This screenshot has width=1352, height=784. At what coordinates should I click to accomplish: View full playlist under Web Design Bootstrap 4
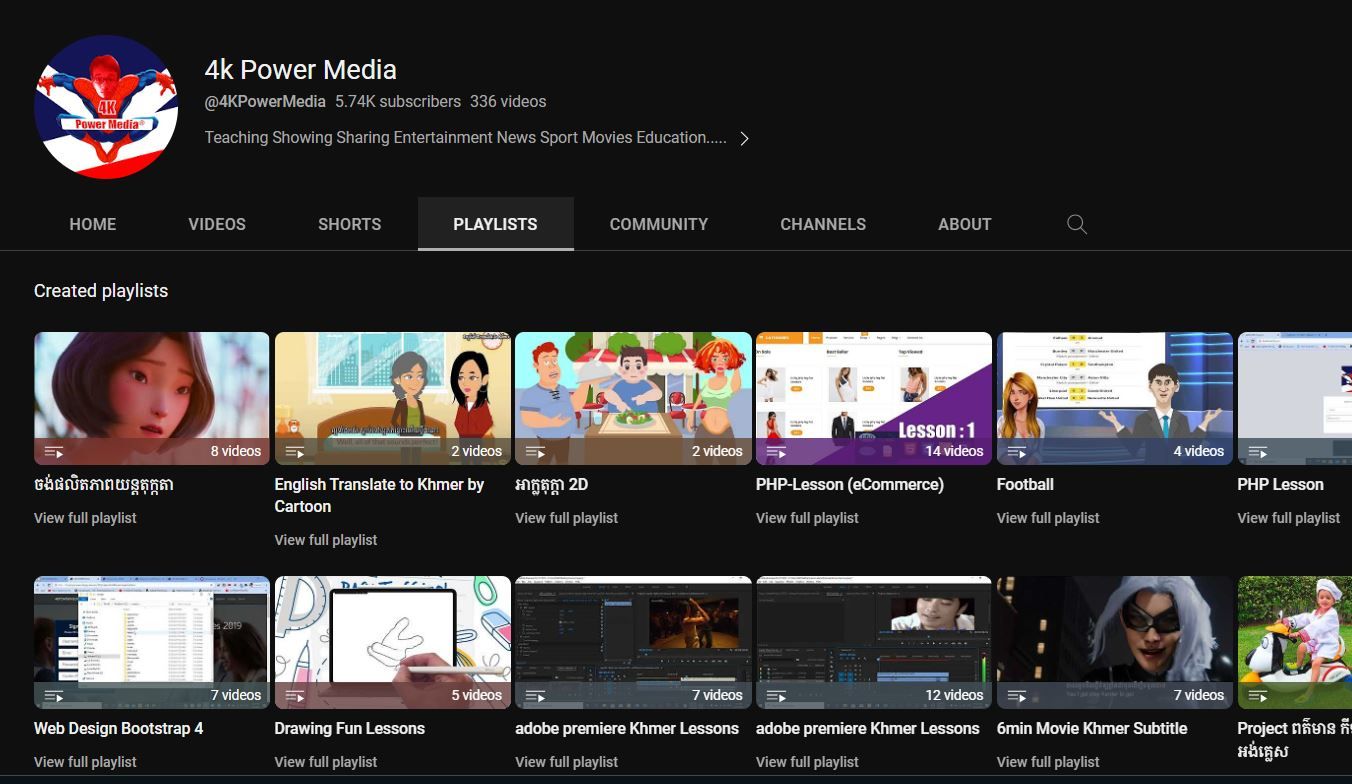(x=85, y=762)
